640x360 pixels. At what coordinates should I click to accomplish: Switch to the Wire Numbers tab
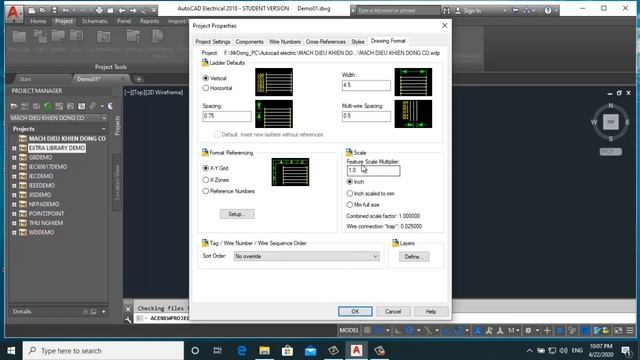(284, 42)
